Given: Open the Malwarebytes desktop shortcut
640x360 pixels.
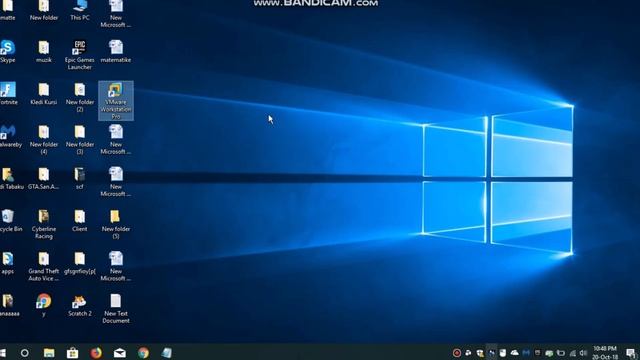Looking at the screenshot, I should pyautogui.click(x=10, y=136).
